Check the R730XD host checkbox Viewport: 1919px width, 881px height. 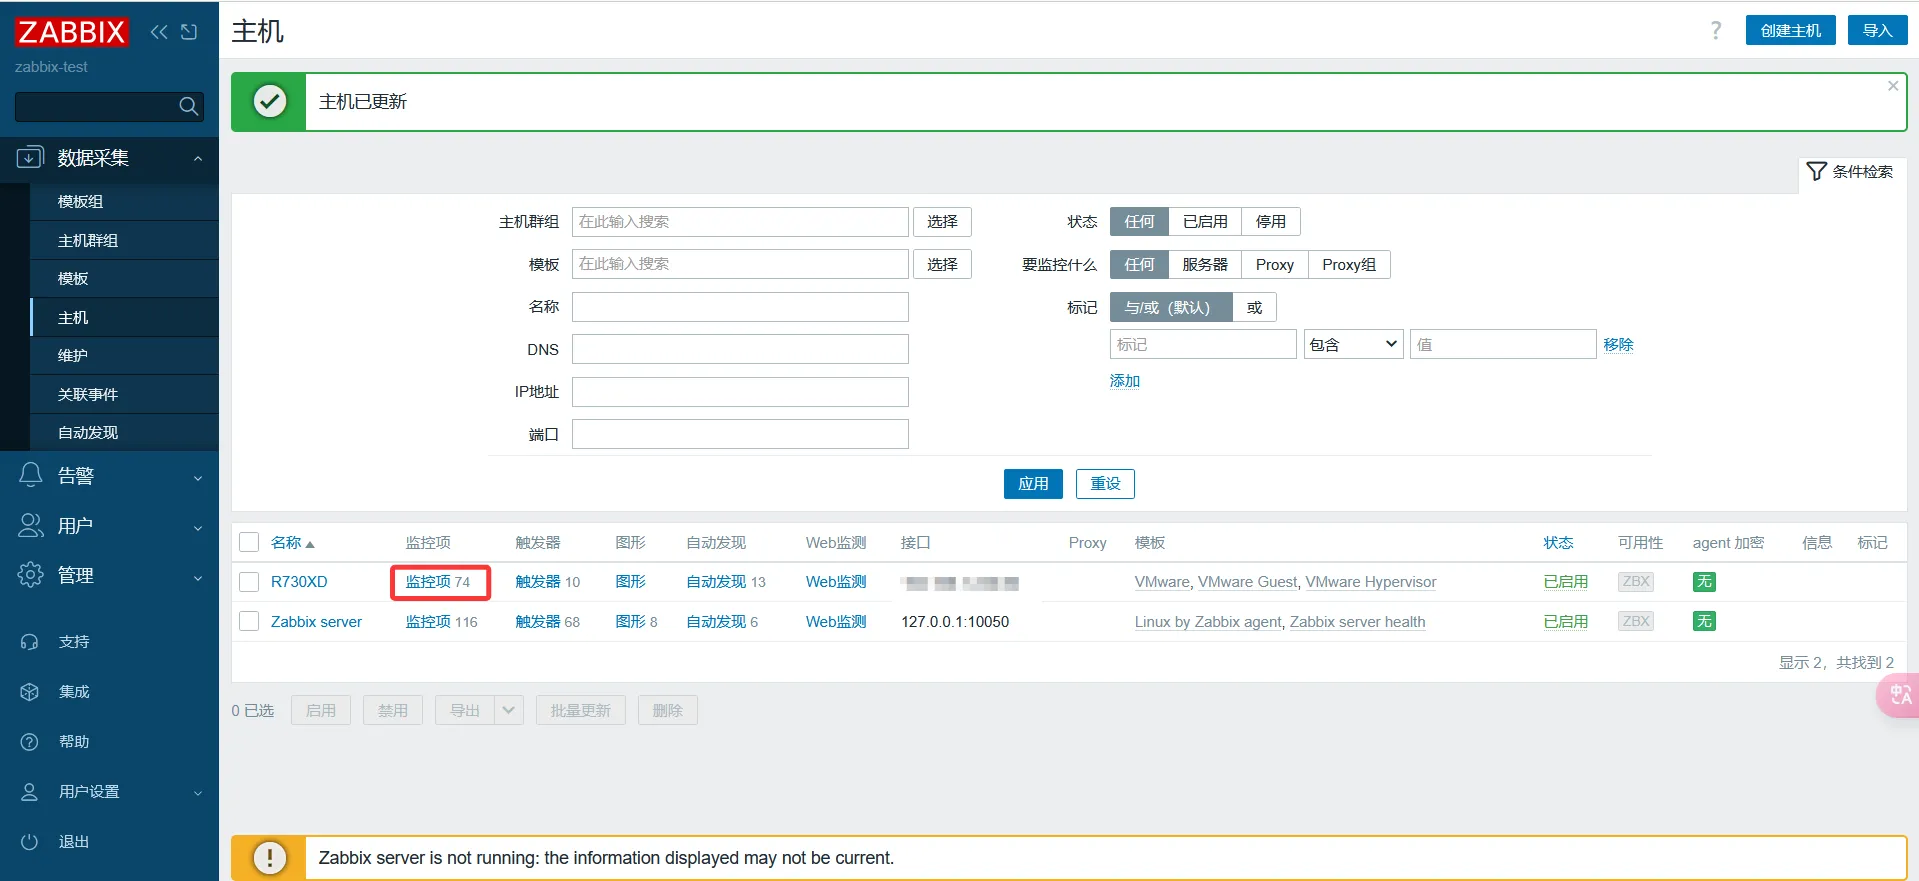click(x=249, y=582)
